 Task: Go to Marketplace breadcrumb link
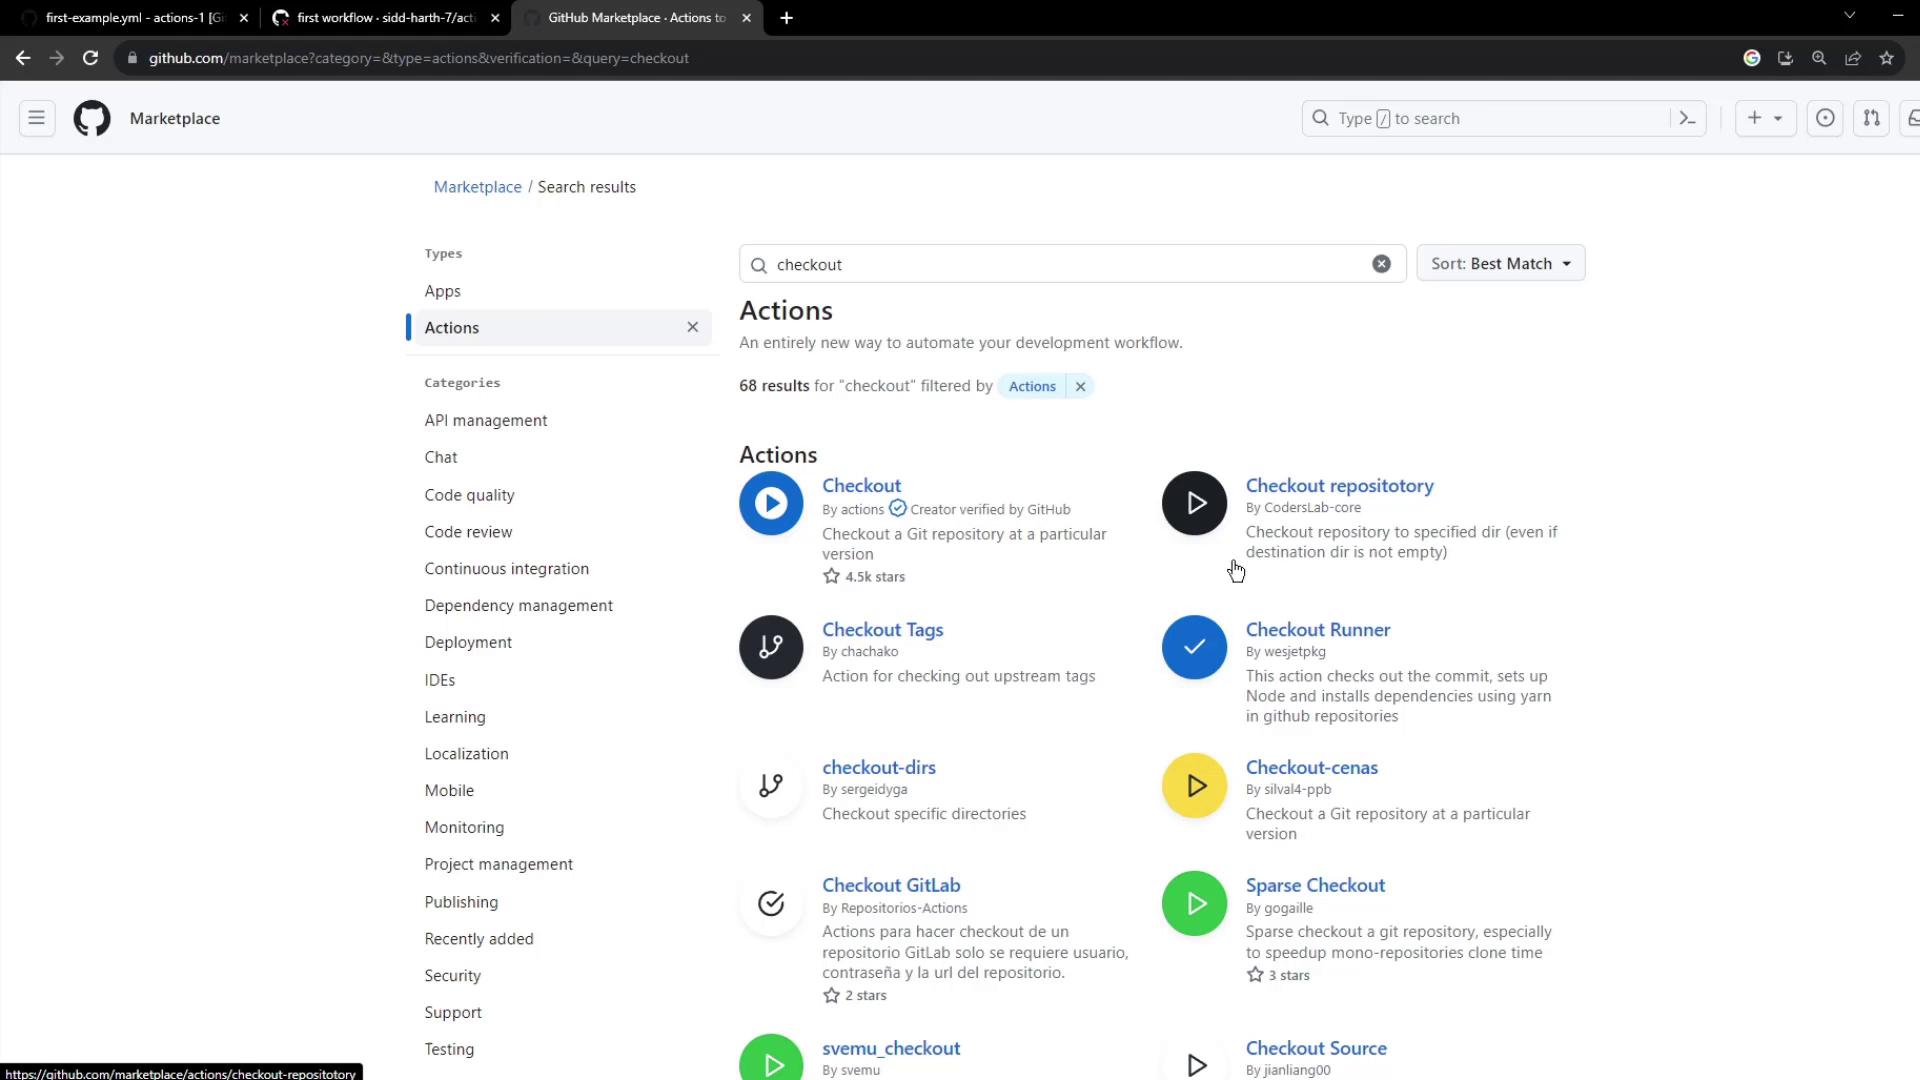pyautogui.click(x=477, y=187)
